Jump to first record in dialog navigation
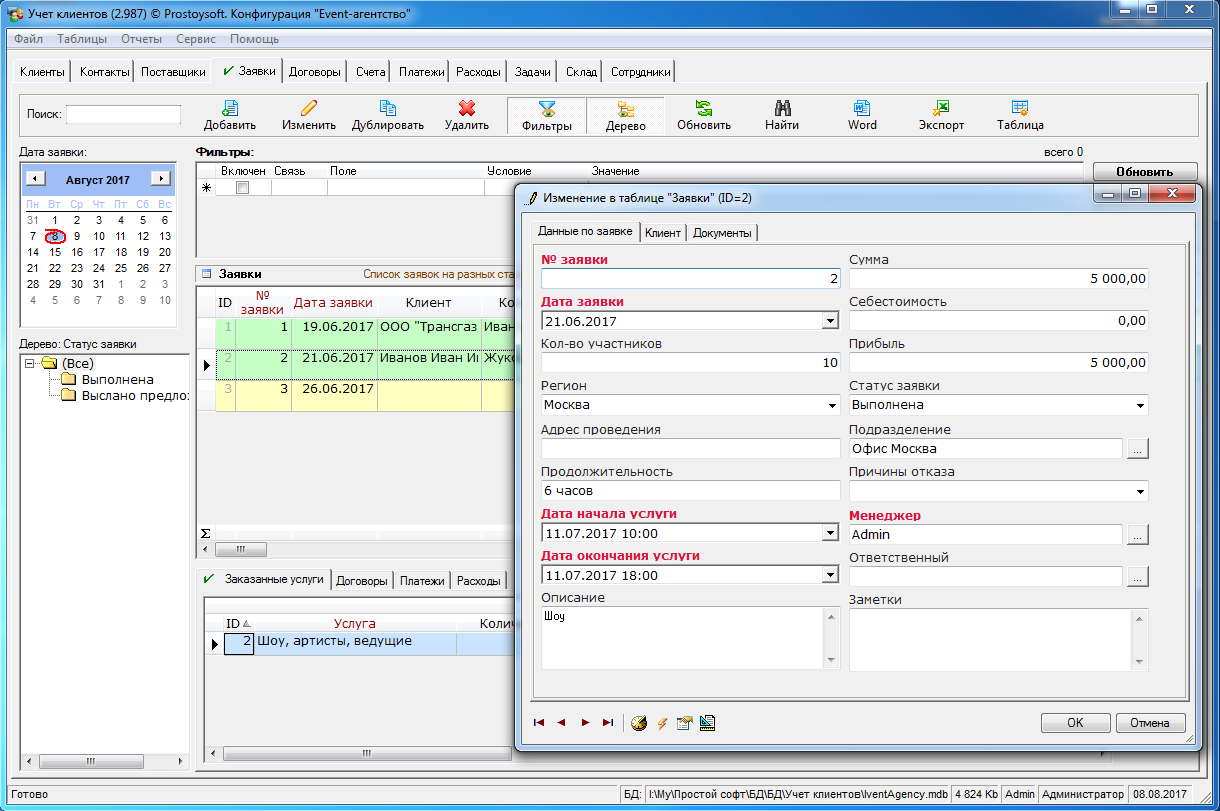This screenshot has height=811, width=1220. click(x=539, y=723)
